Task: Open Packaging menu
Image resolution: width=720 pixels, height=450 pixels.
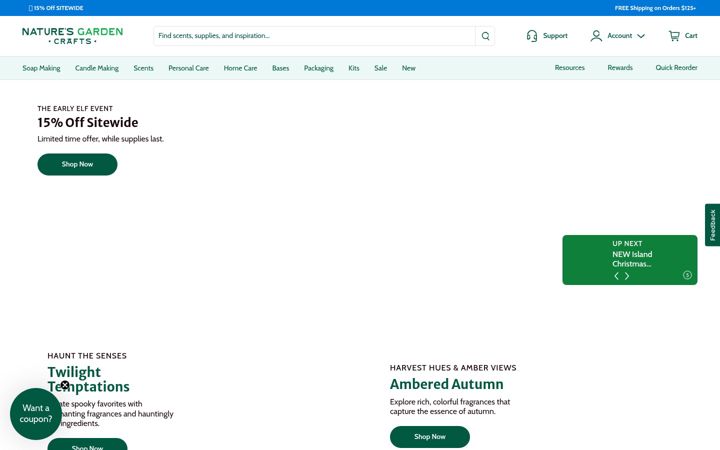Action: 319,68
